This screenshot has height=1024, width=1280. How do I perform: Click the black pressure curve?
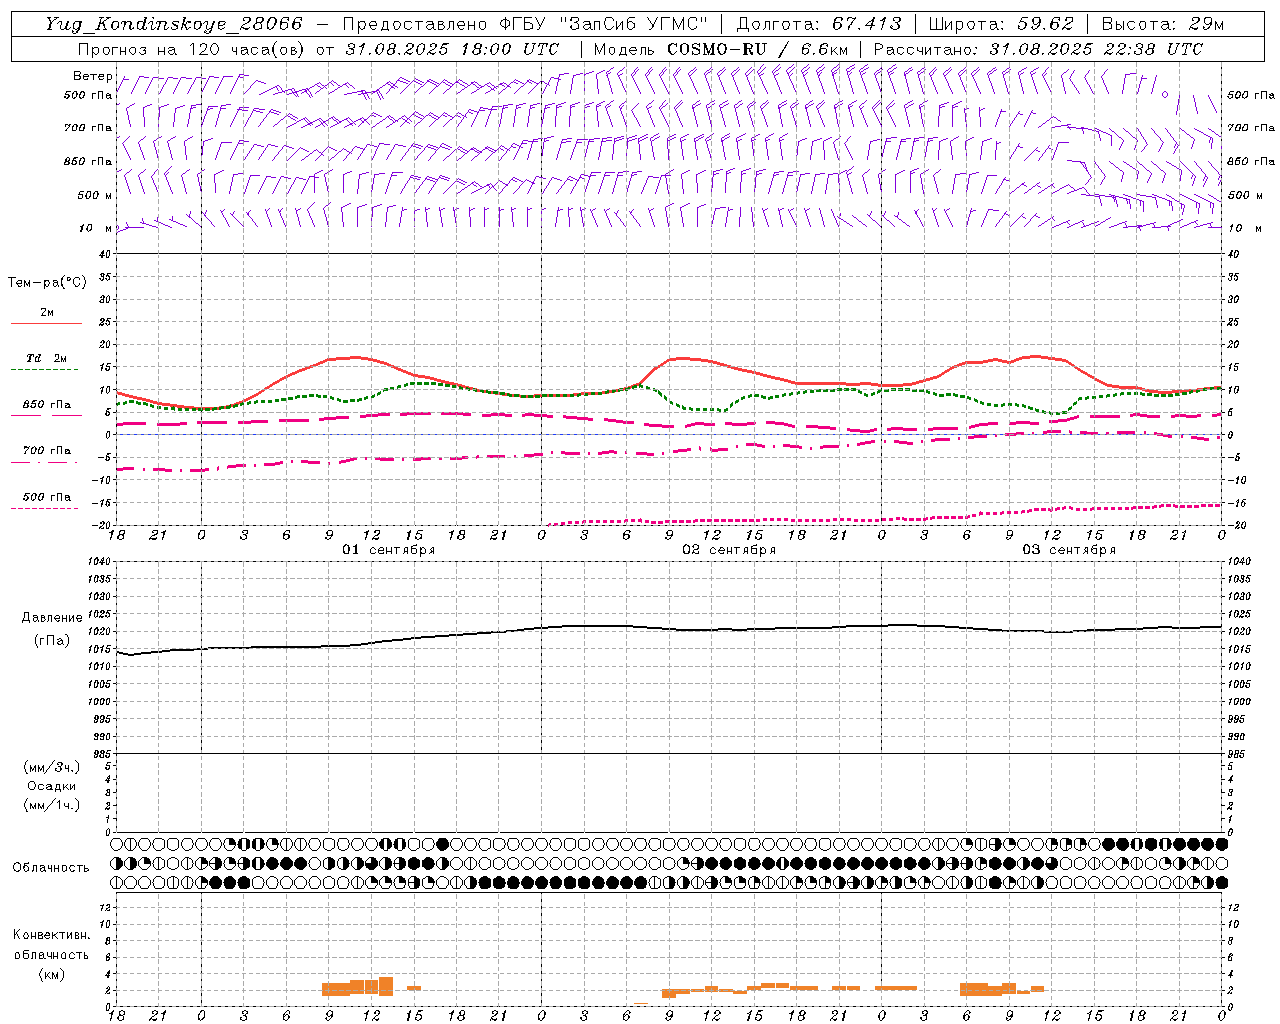point(670,628)
